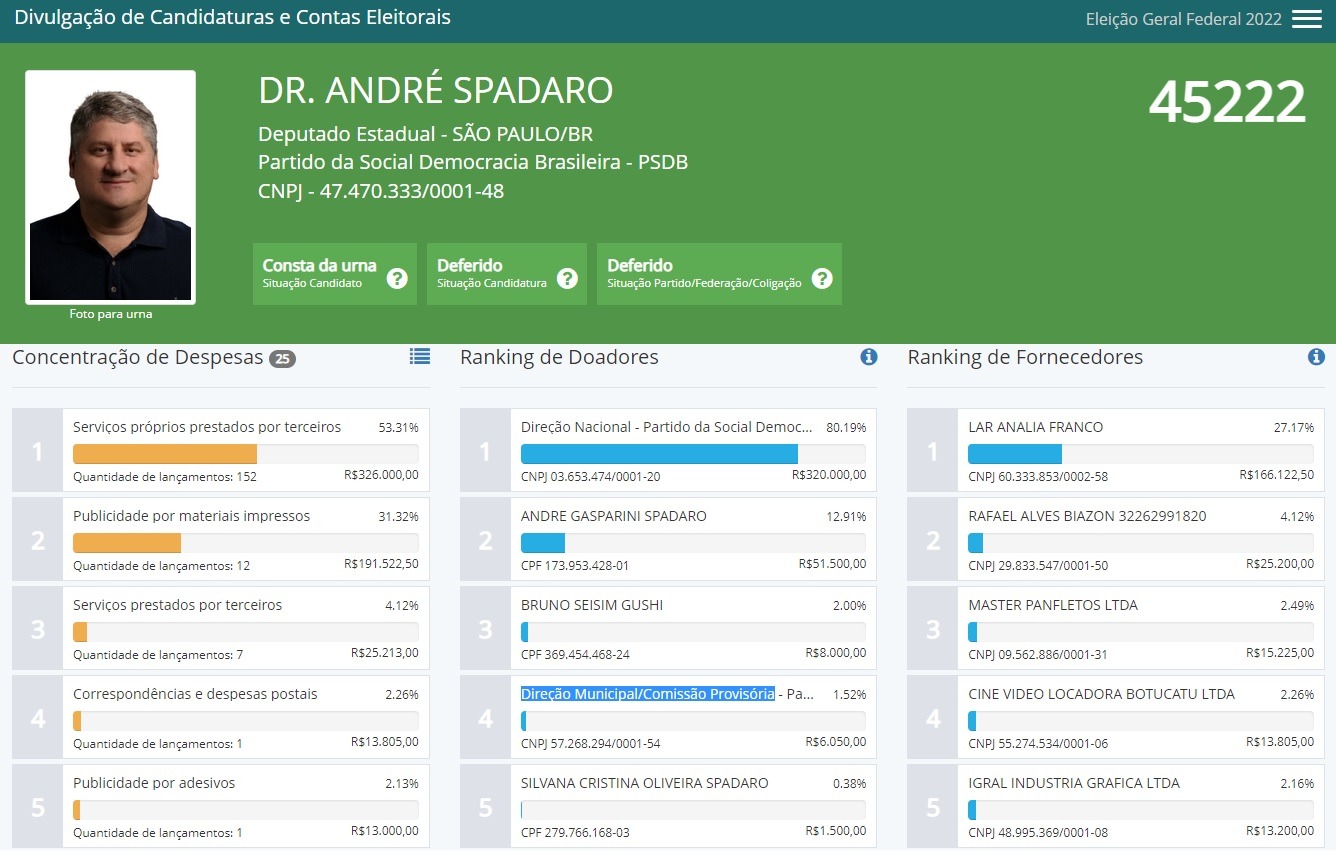Image resolution: width=1336 pixels, height=856 pixels.
Task: Open ANDRE GASPARINI SPADARO donor entry
Action: pos(613,516)
